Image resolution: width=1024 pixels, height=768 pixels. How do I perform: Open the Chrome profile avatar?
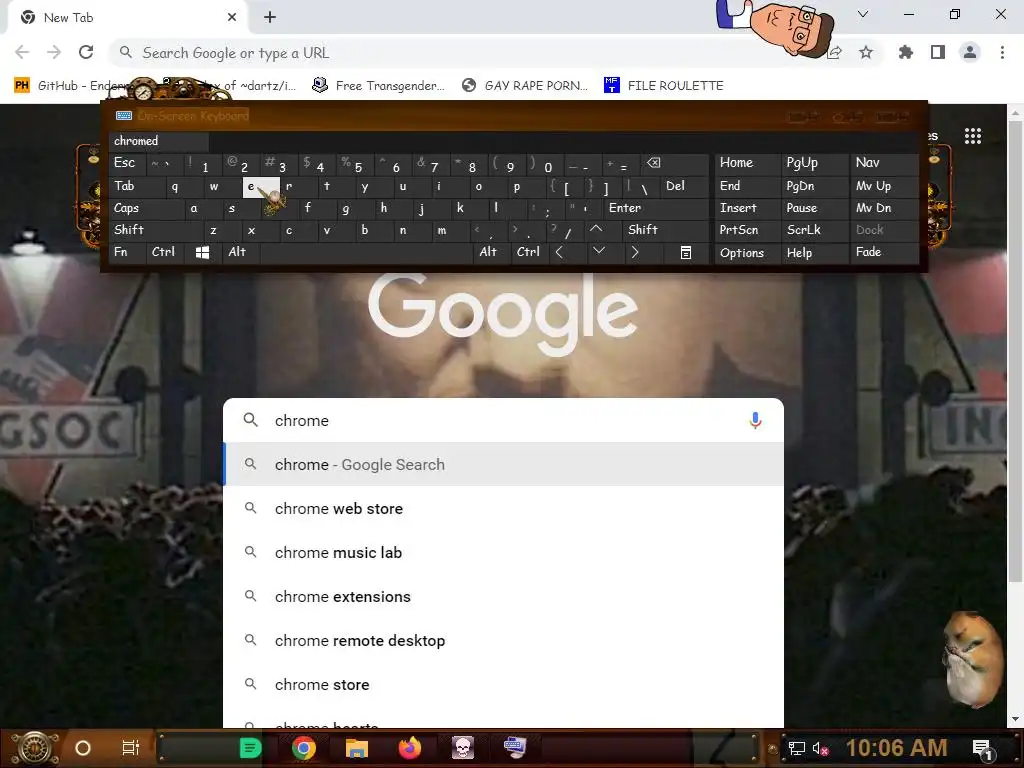[x=970, y=52]
